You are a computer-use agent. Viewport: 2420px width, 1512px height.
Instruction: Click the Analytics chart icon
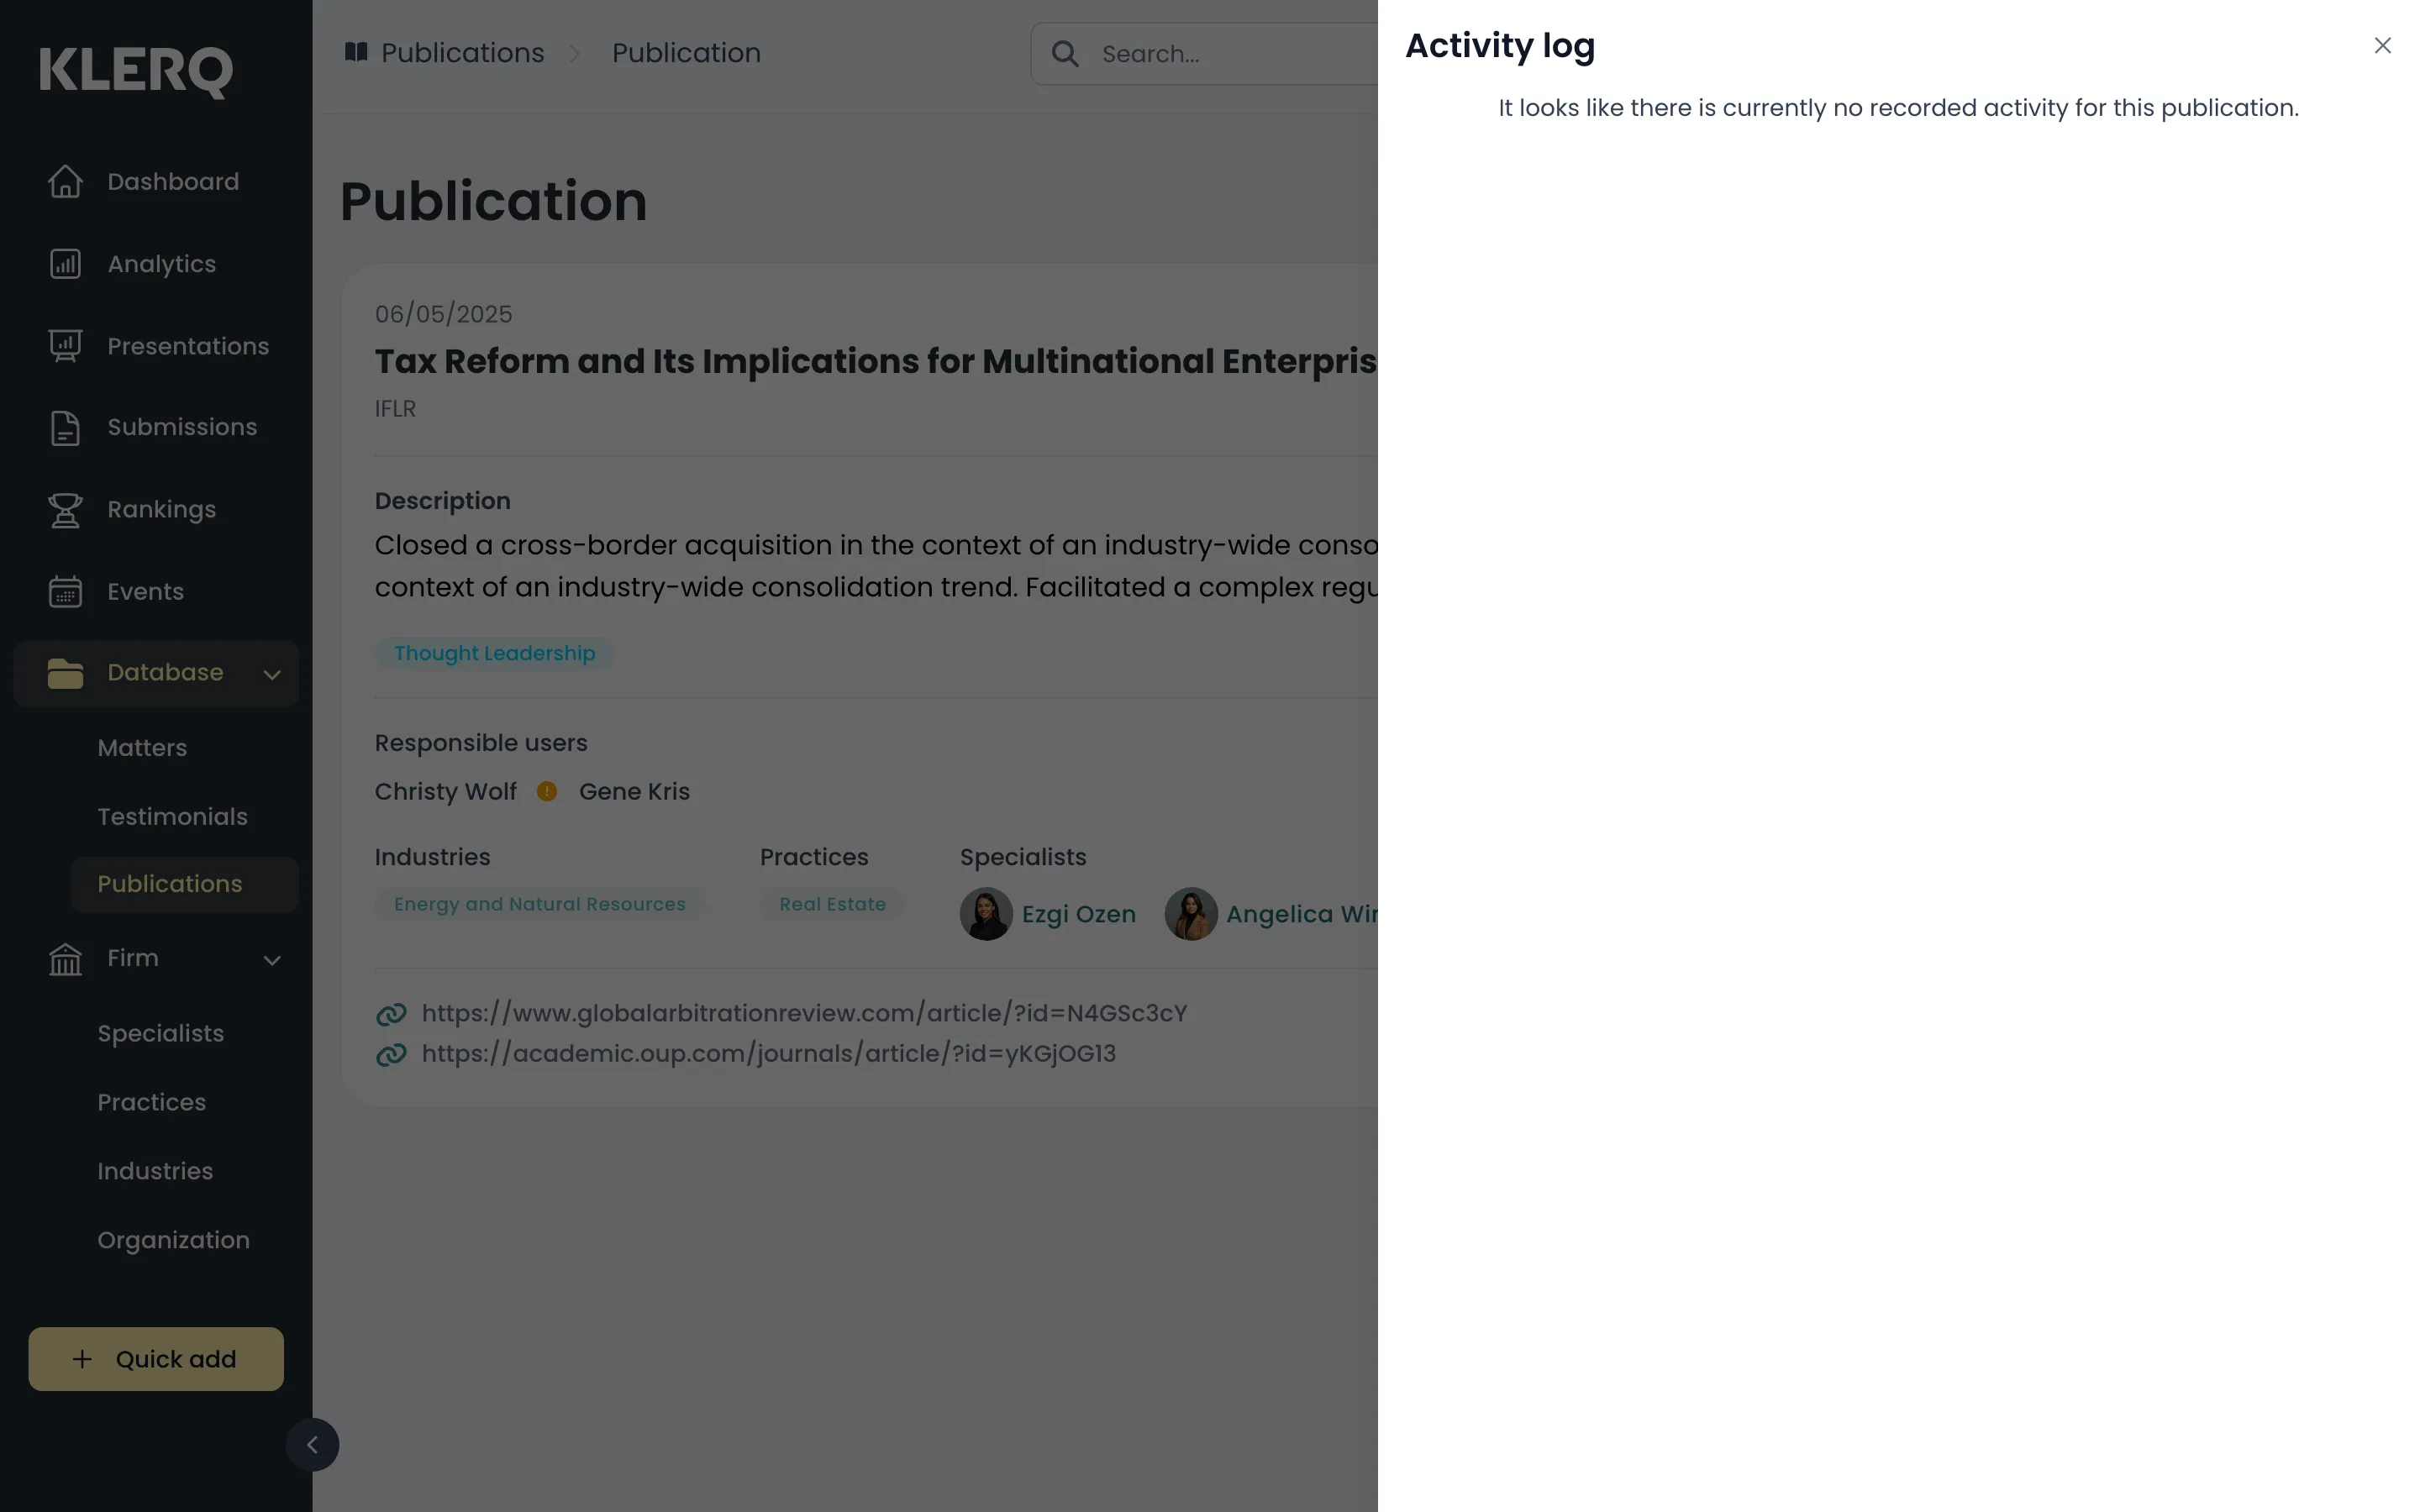[x=65, y=264]
